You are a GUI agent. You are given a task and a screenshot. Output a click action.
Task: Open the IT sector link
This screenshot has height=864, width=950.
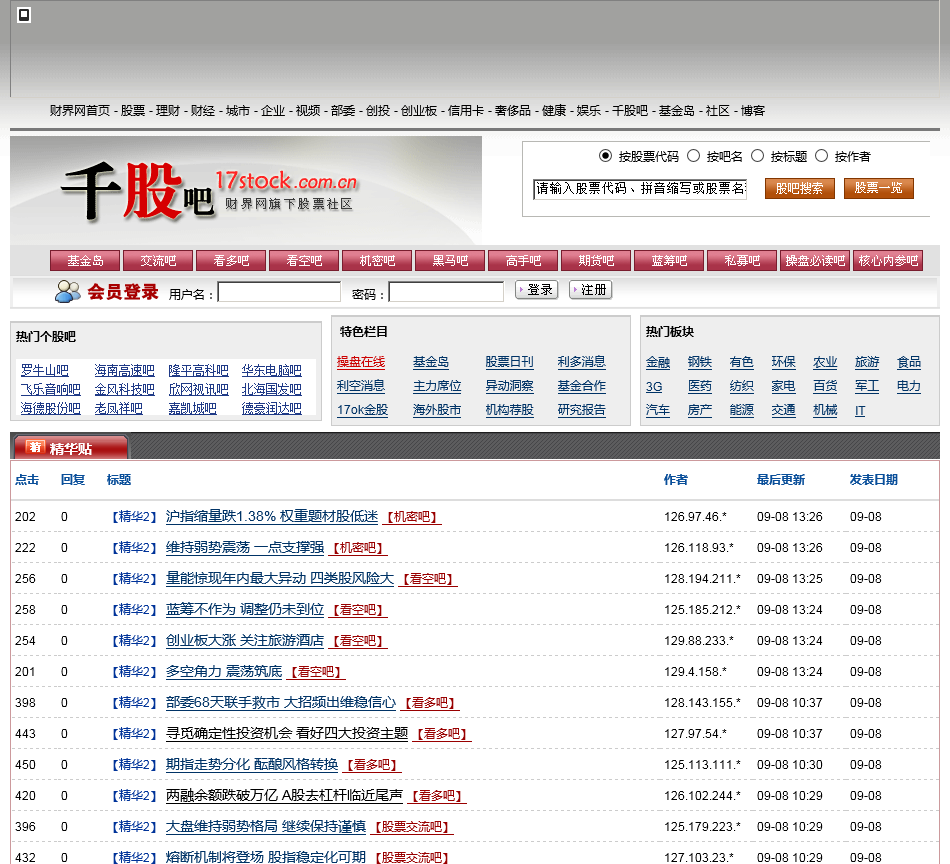860,411
